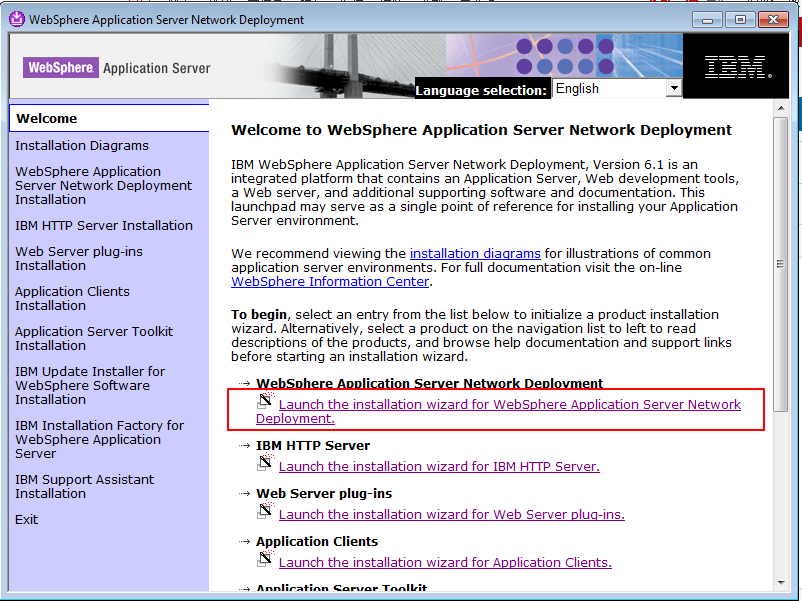
Task: Click the 'Welcome to WebSphere Application Server' page title
Action: (481, 130)
